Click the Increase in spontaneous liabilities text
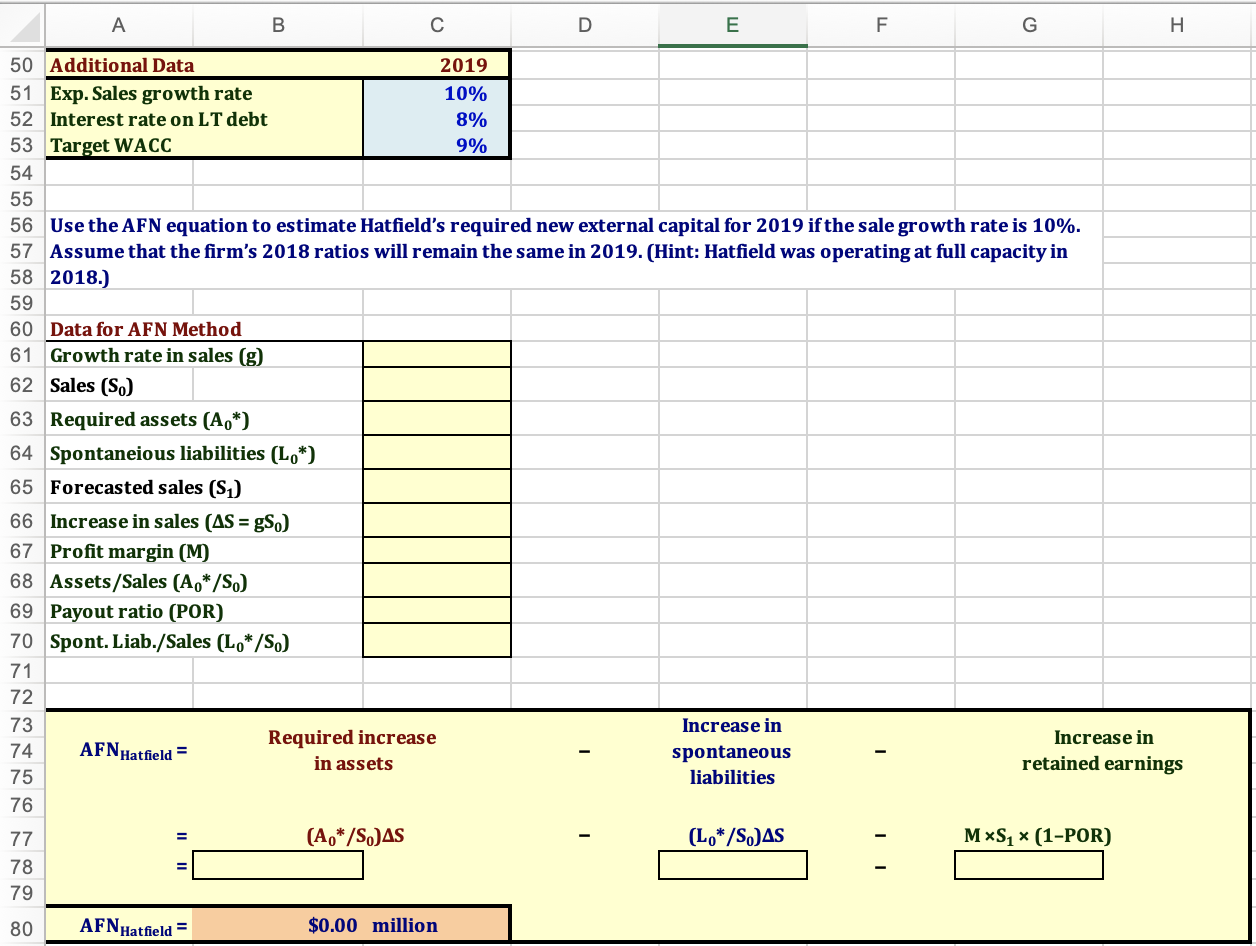 click(x=732, y=751)
